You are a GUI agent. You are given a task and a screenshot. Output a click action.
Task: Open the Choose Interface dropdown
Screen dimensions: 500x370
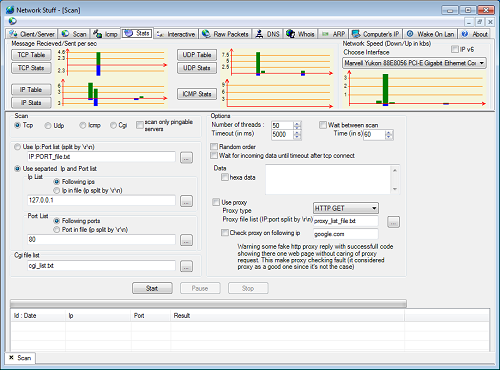coord(414,63)
